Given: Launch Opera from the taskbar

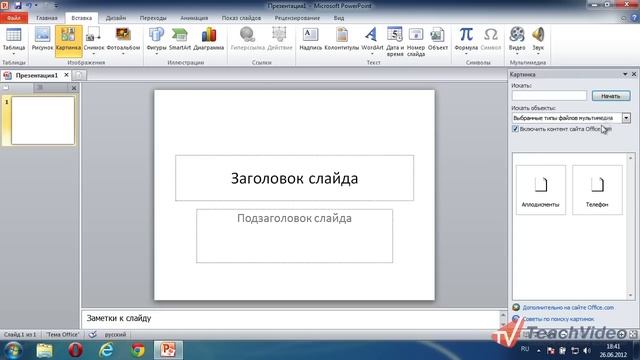Looking at the screenshot, I should tap(76, 350).
